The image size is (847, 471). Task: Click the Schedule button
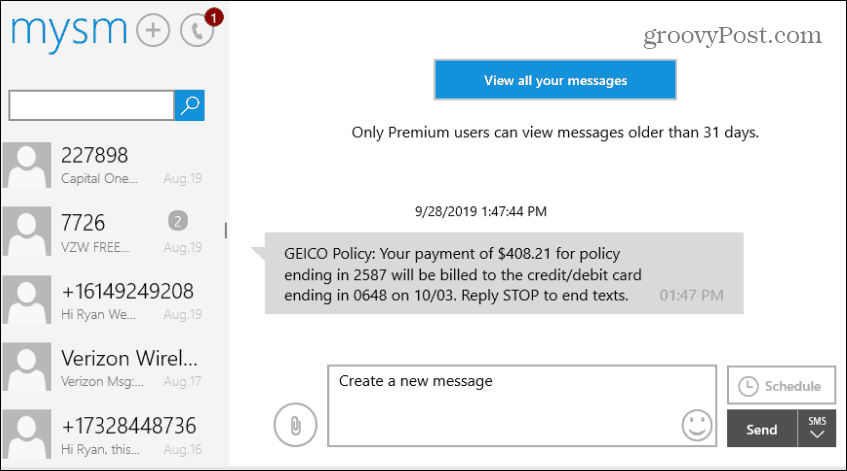(x=781, y=385)
